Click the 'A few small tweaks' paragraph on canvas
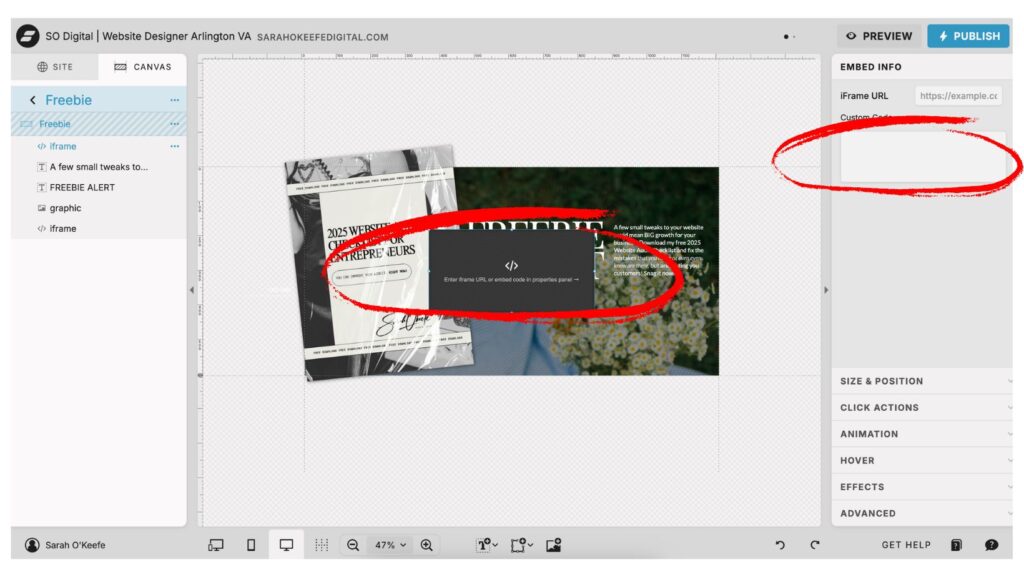1024x577 pixels. (658, 250)
